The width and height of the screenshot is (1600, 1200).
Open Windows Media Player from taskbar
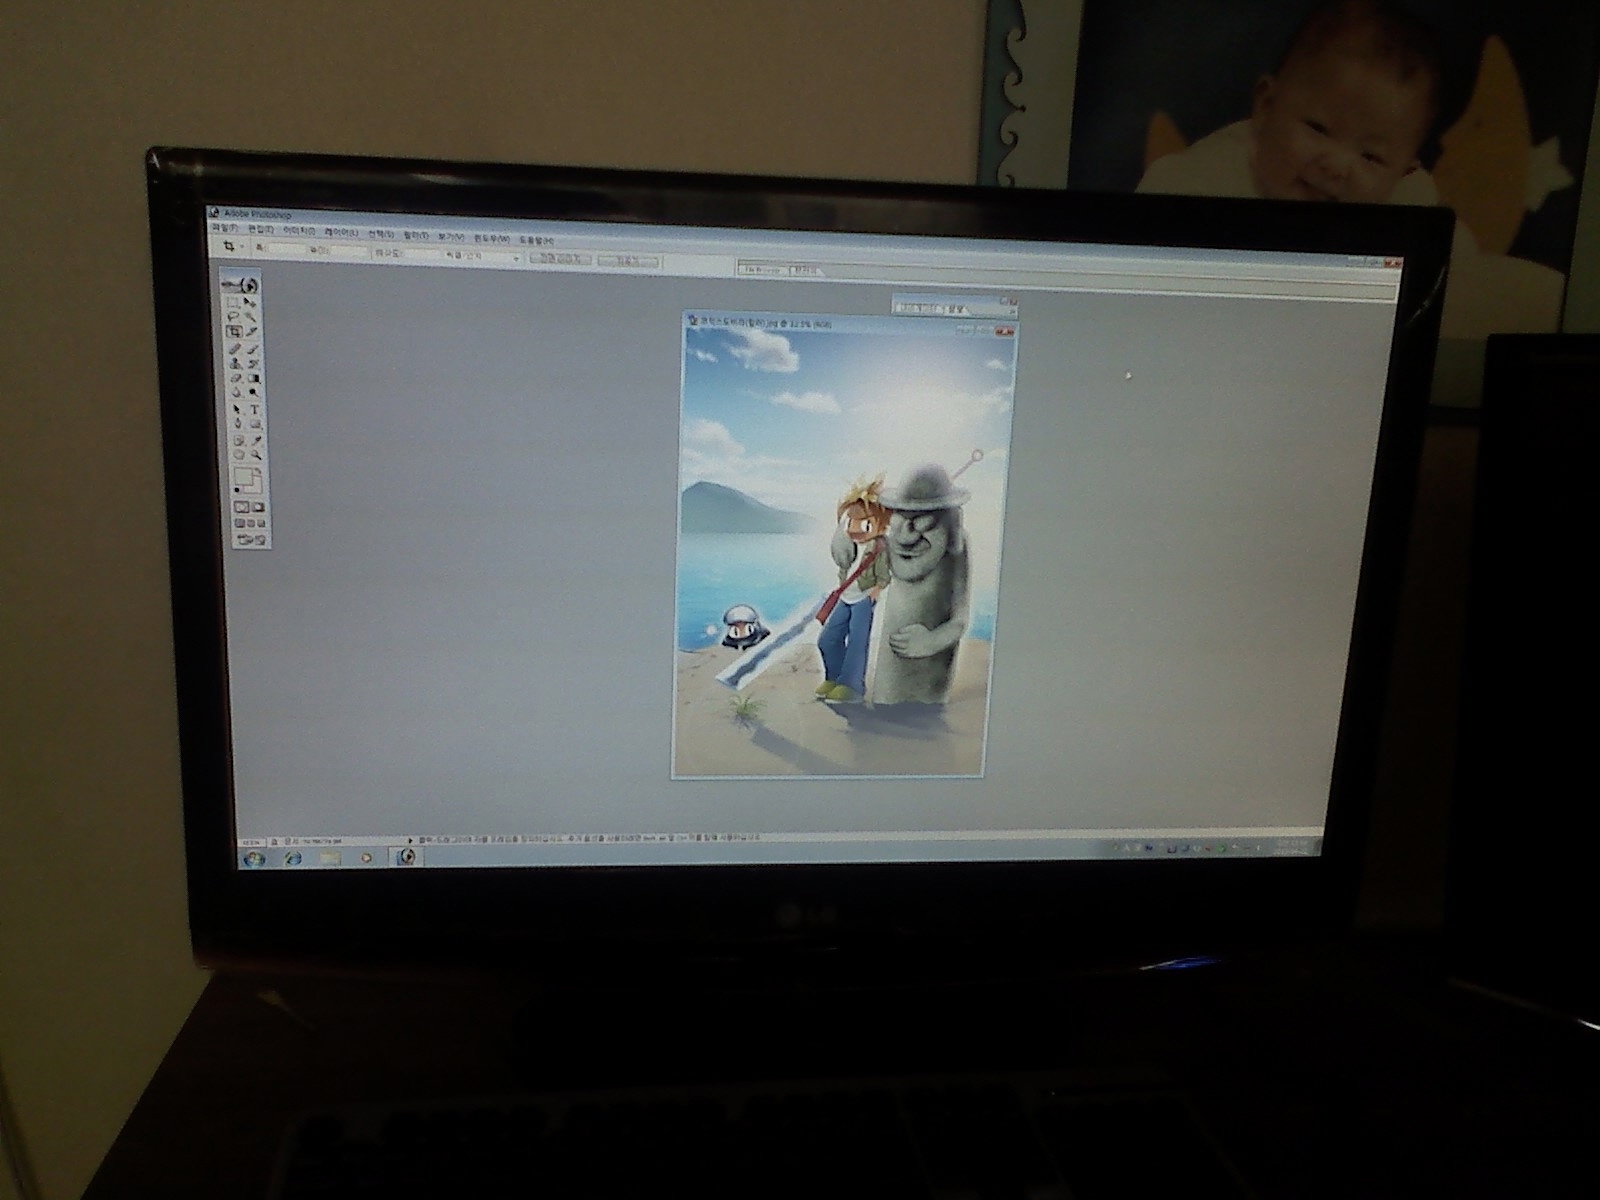coord(366,858)
